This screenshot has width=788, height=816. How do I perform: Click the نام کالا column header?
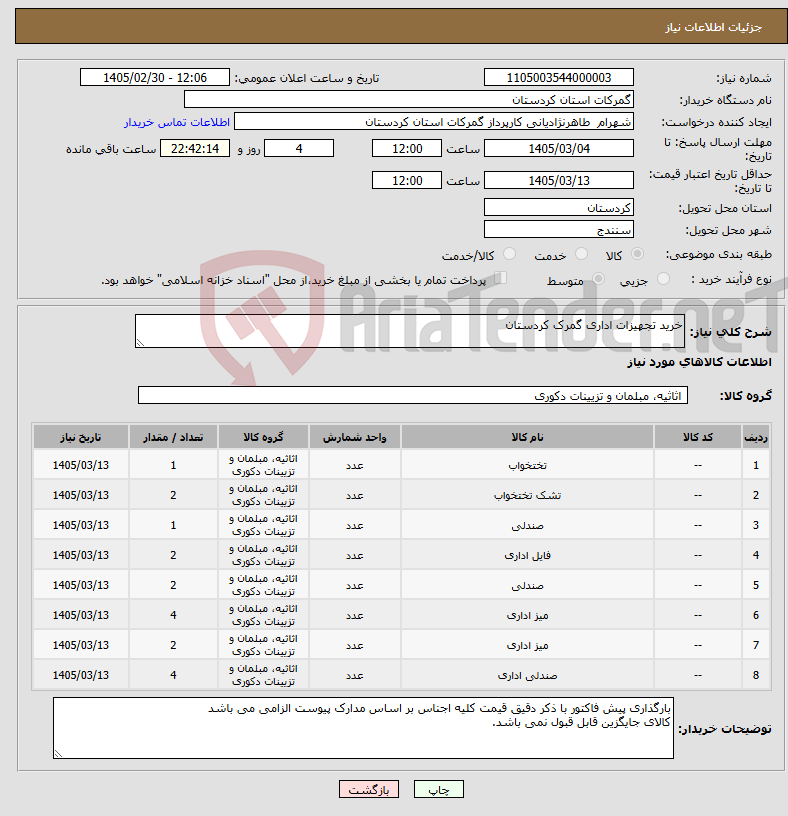[527, 437]
